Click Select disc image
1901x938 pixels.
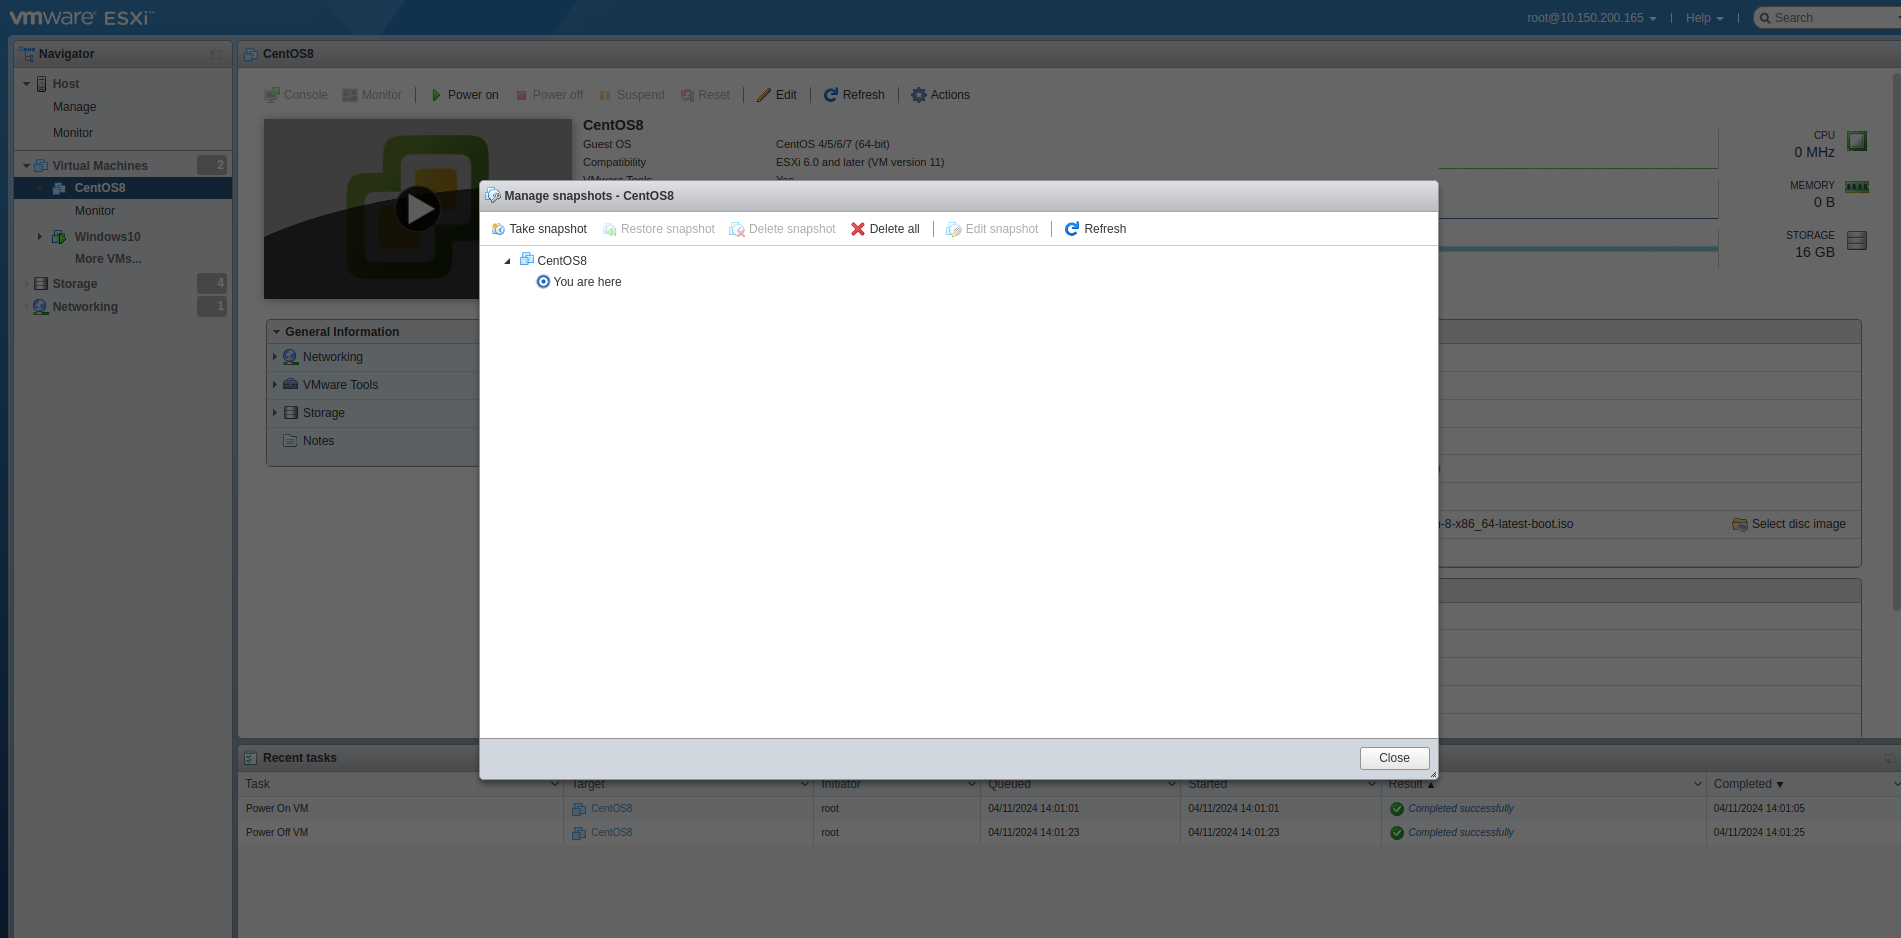[1789, 524]
